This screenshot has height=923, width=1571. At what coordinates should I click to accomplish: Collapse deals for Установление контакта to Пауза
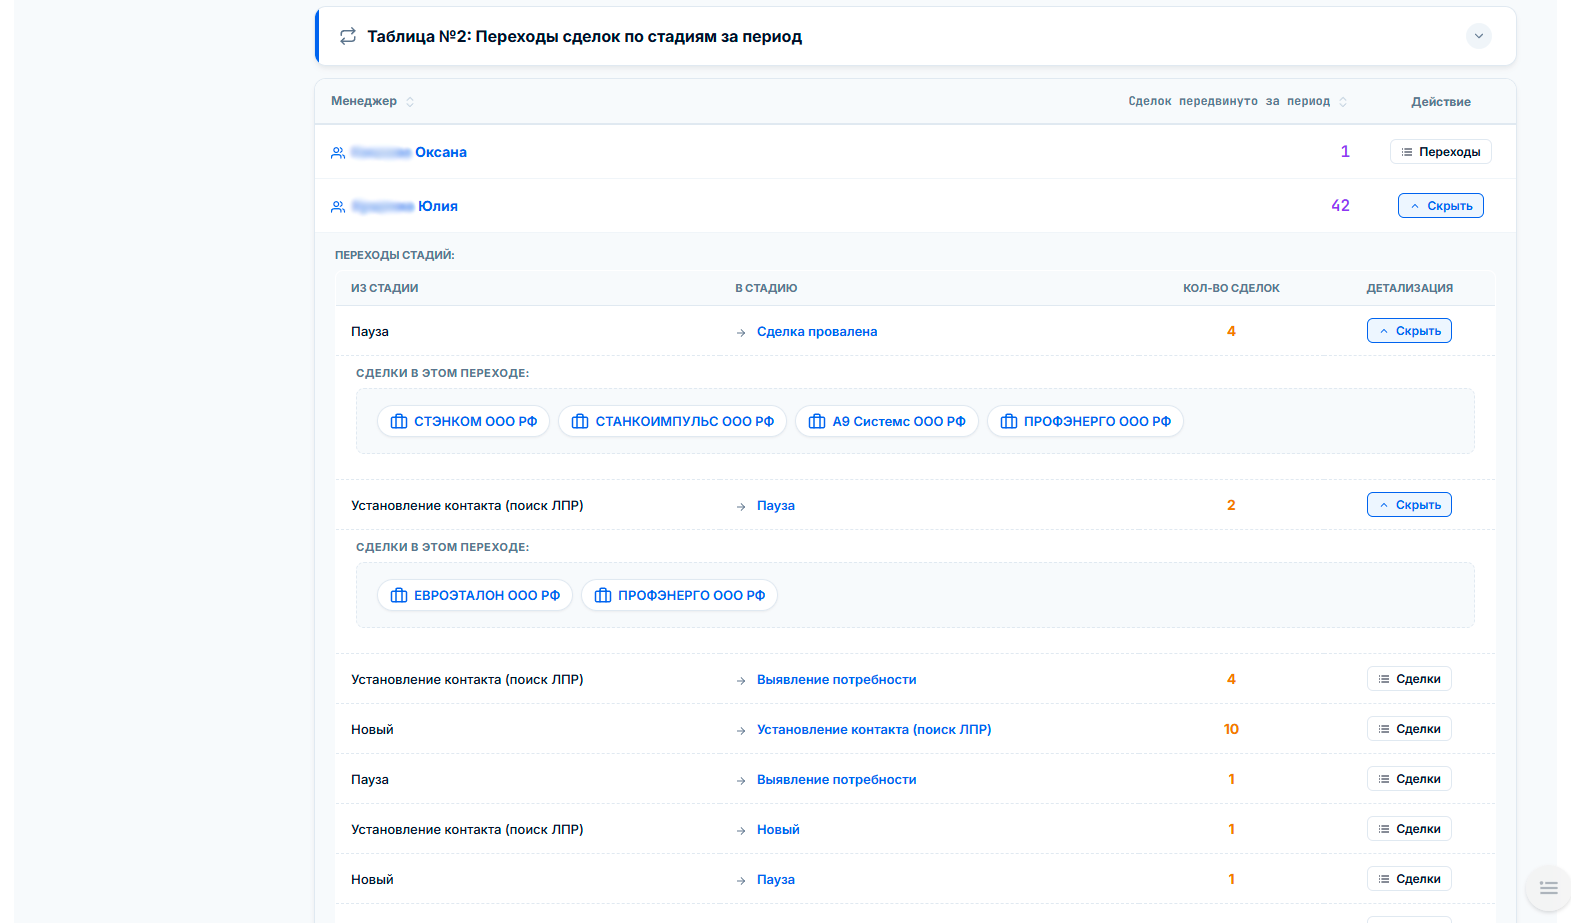pos(1409,505)
